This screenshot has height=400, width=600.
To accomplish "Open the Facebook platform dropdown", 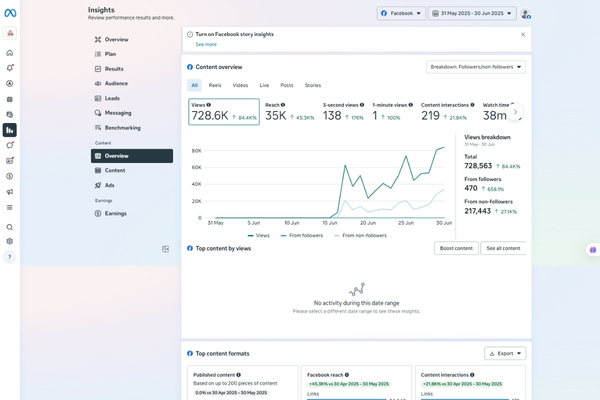I will coord(400,14).
